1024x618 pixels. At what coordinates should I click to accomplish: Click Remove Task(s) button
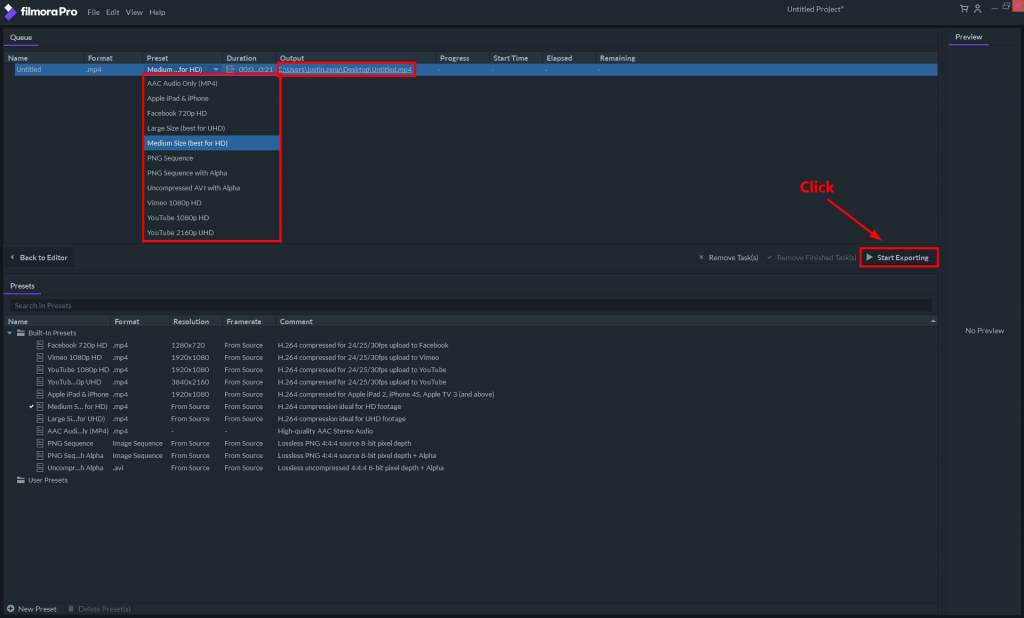click(x=728, y=257)
